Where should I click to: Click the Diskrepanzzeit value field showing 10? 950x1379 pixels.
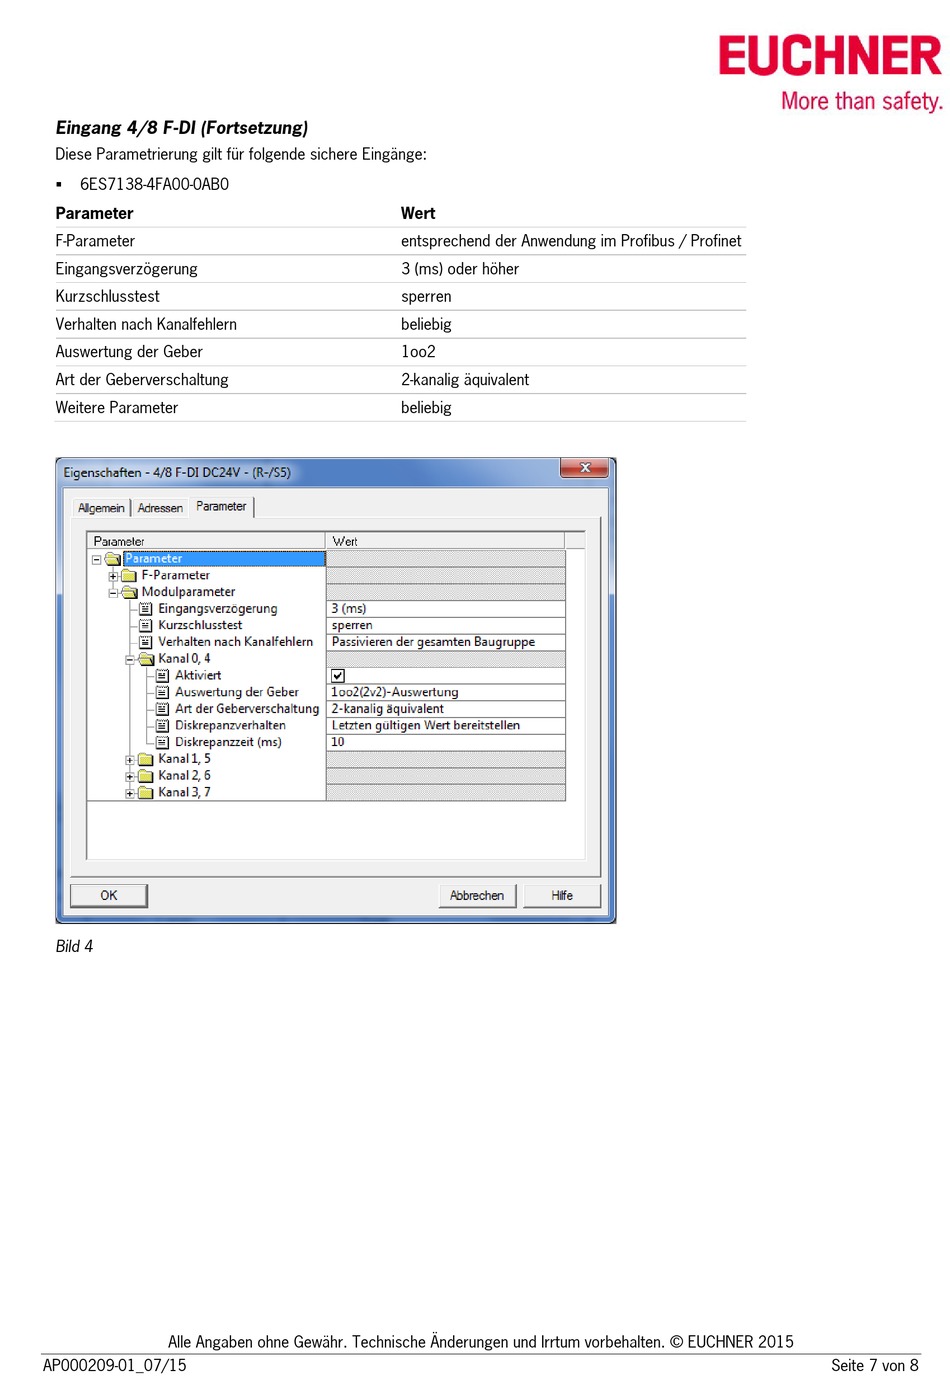click(446, 742)
